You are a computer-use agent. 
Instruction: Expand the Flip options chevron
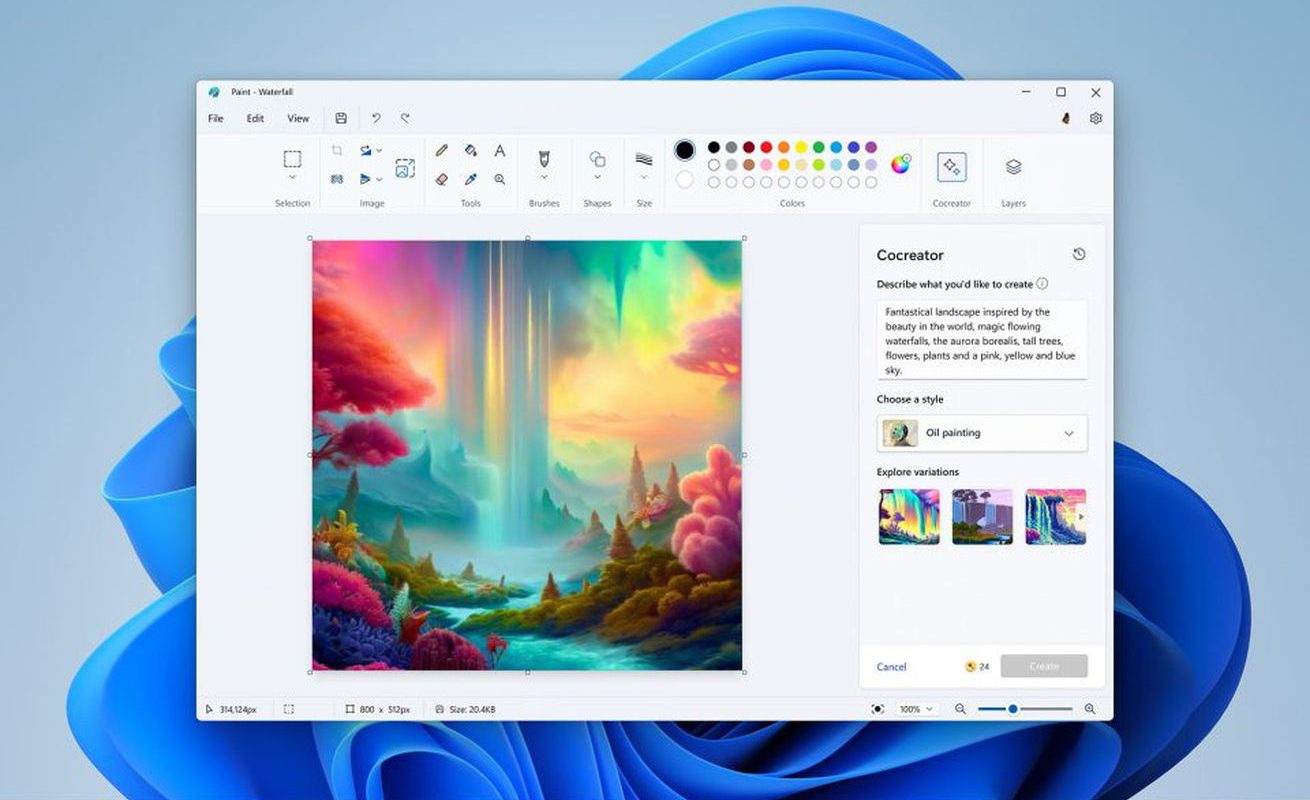(379, 180)
